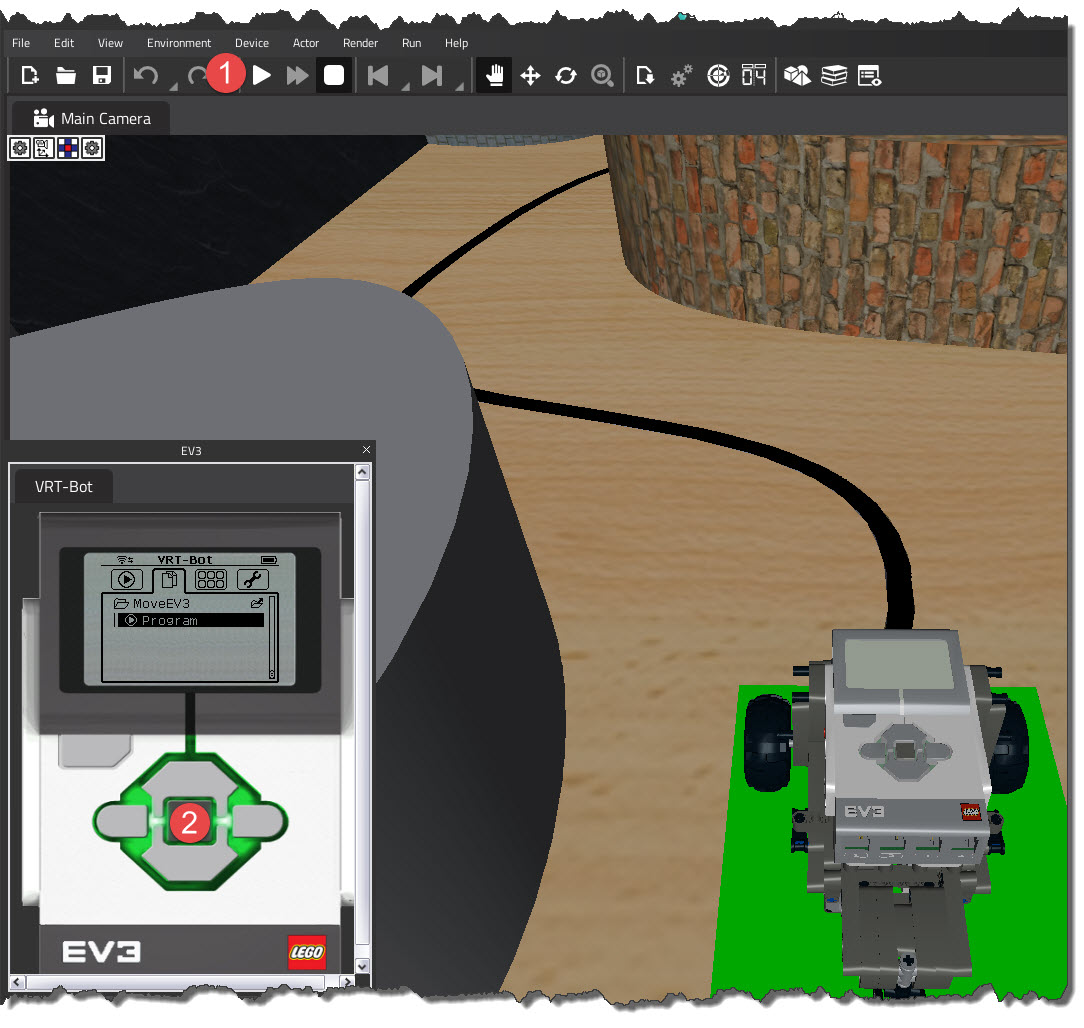1084x1028 pixels.
Task: Expand the dropdown beside the skip-back button
Action: [406, 86]
